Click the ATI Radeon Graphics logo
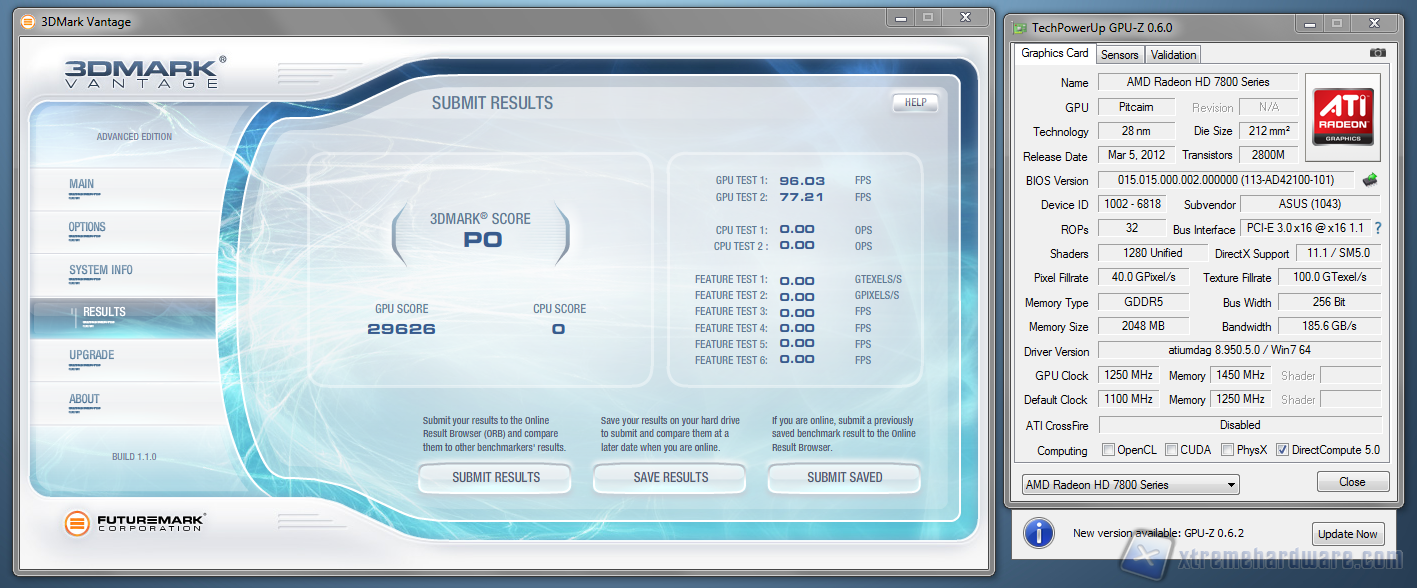 pyautogui.click(x=1342, y=117)
